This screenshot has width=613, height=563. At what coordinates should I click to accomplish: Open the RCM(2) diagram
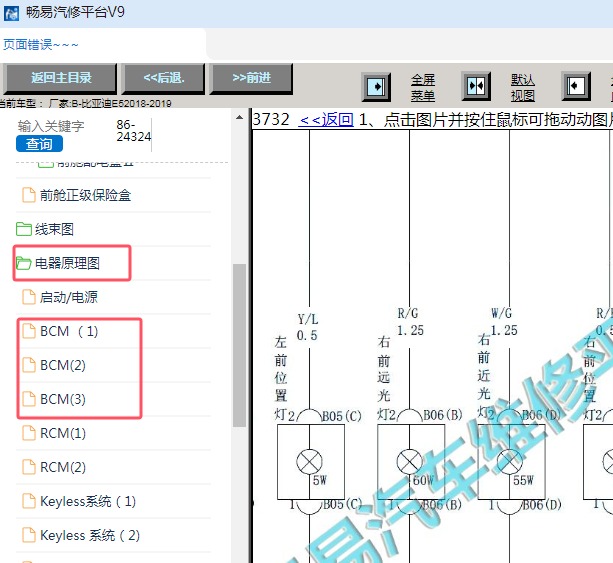pyautogui.click(x=63, y=467)
